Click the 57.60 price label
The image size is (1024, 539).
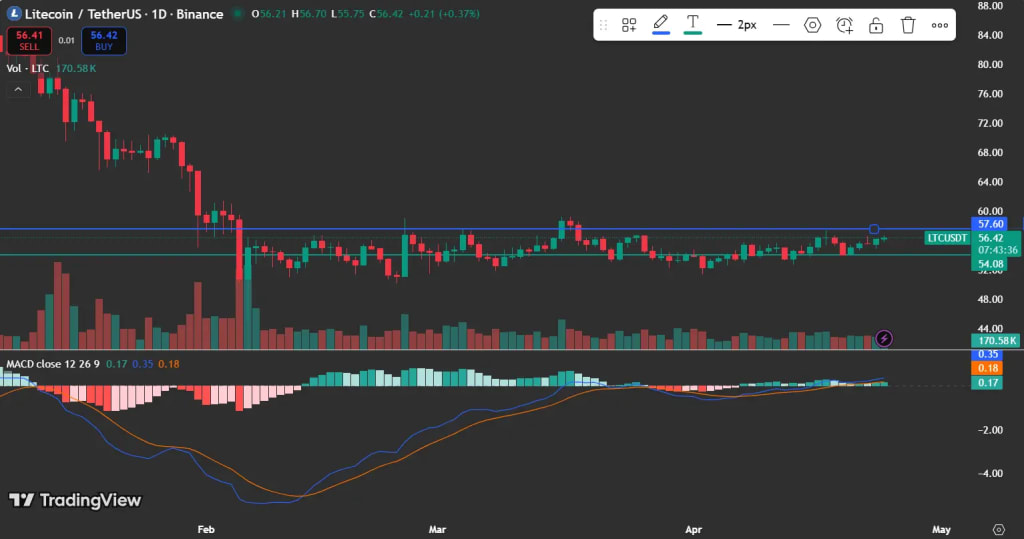991,224
